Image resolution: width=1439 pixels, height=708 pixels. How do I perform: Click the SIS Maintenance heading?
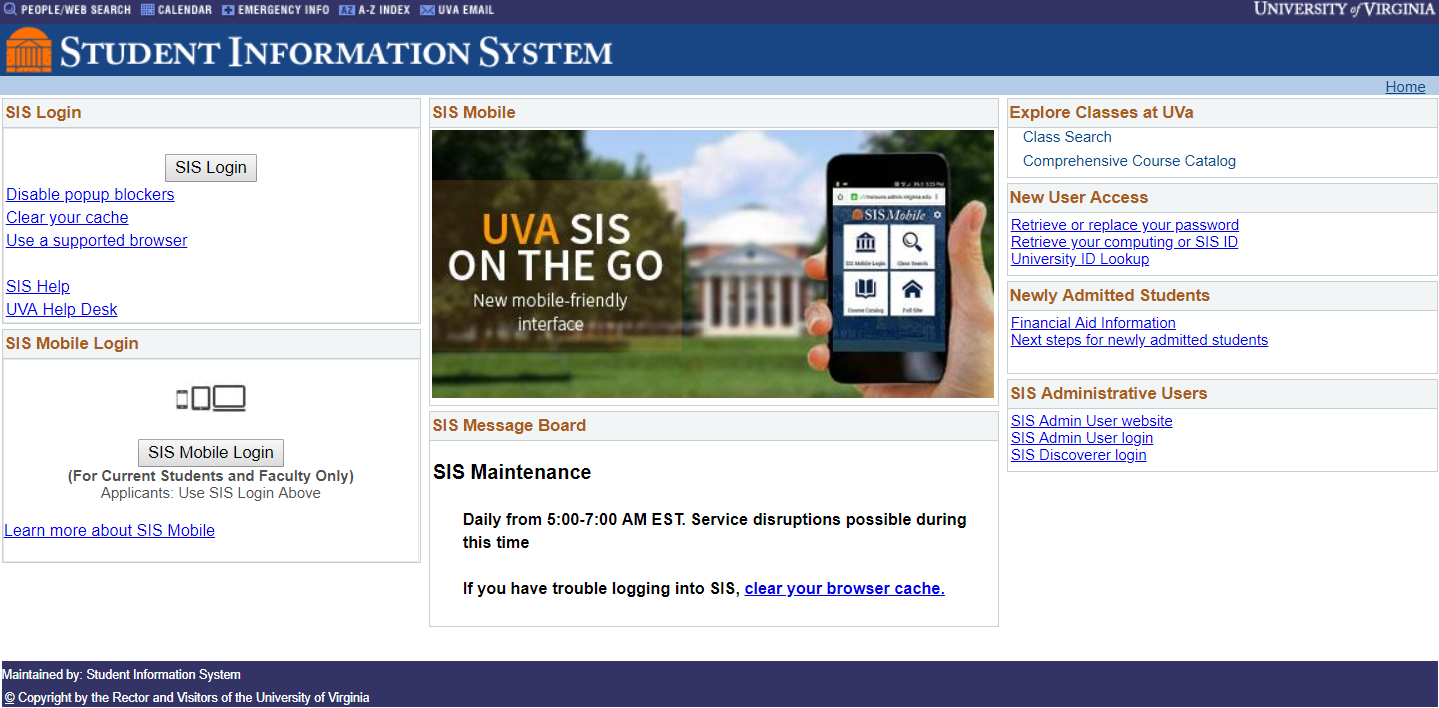512,472
